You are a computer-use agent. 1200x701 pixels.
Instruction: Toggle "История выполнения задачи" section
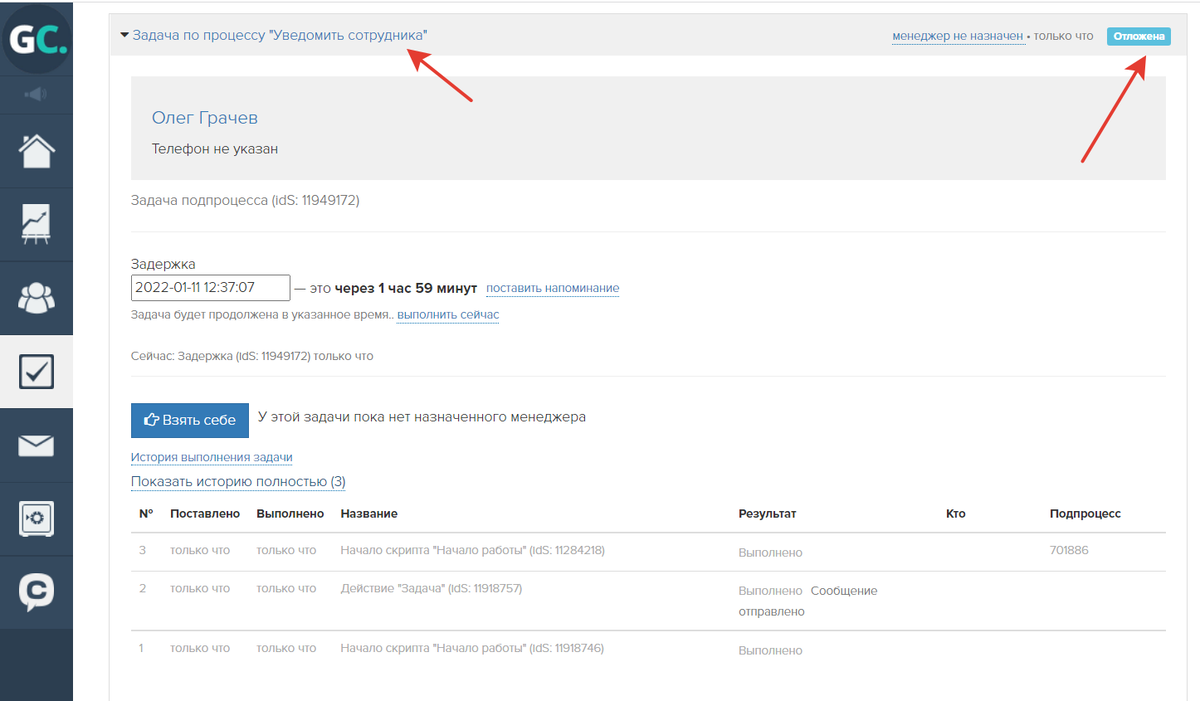coord(211,457)
